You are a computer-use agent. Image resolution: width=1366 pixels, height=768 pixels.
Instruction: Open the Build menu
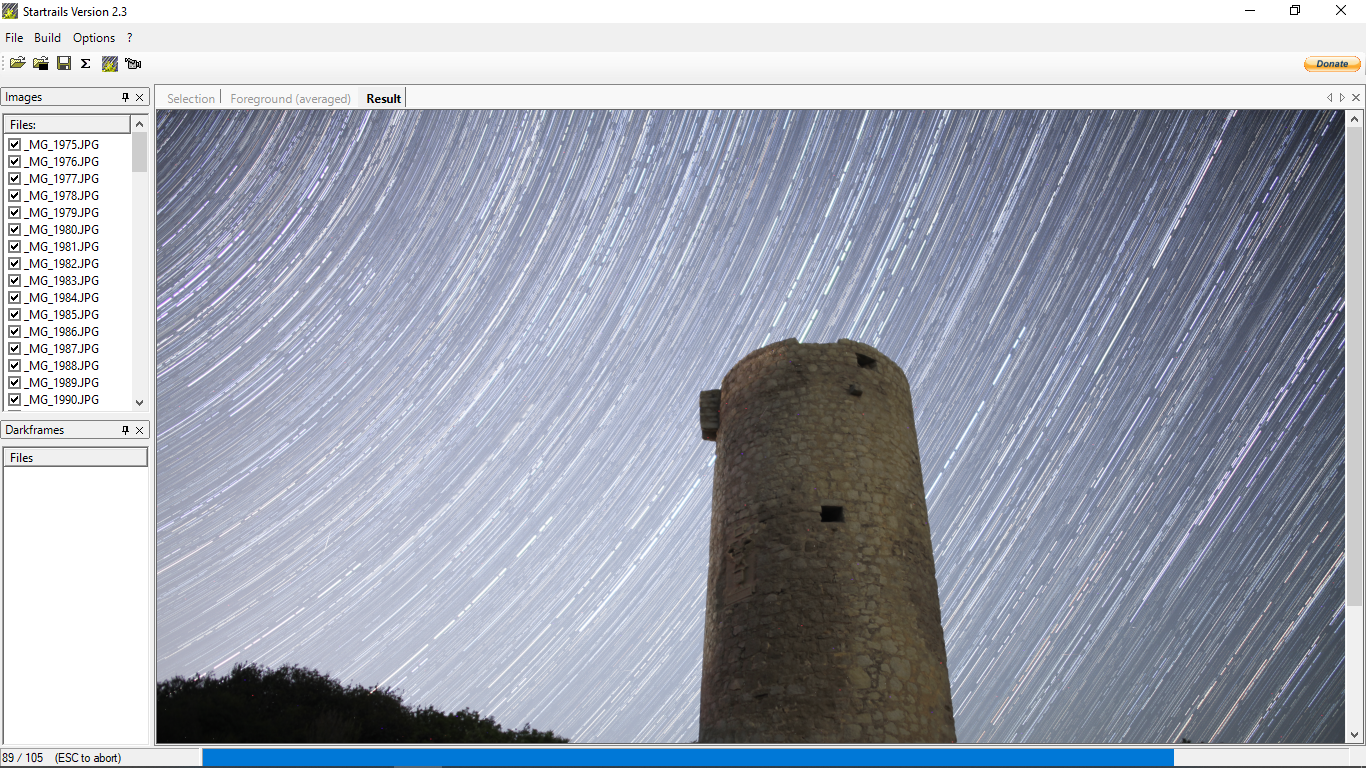tap(47, 38)
